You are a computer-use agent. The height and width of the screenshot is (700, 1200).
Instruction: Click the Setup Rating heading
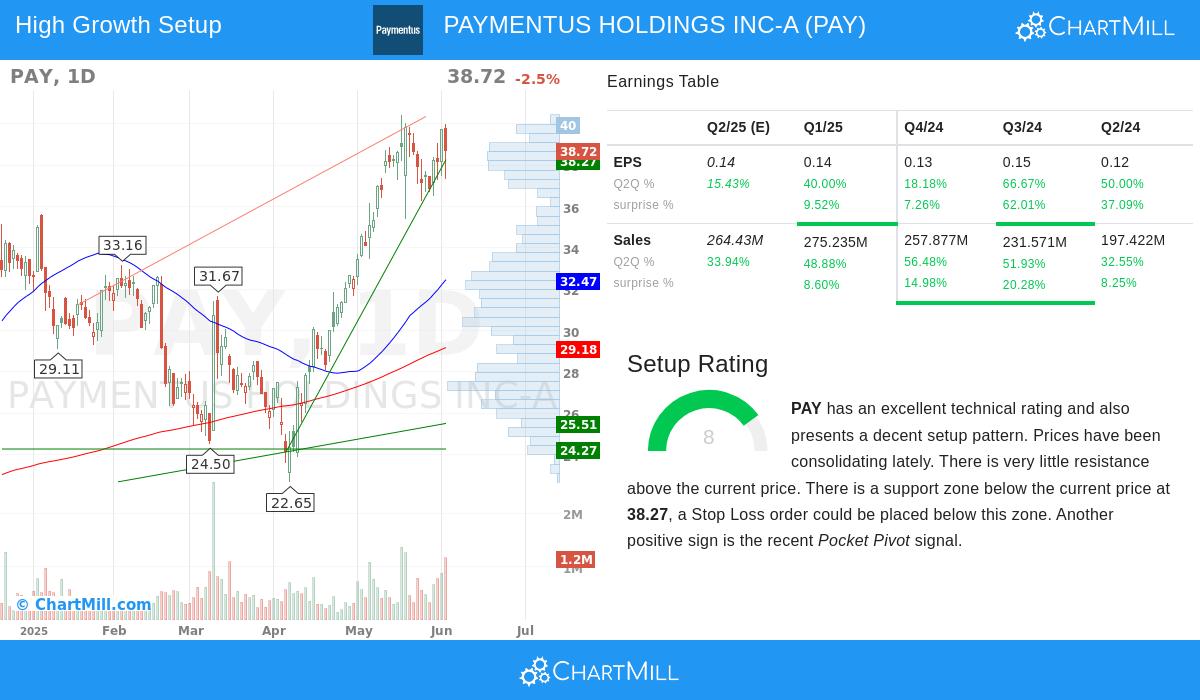click(x=697, y=364)
